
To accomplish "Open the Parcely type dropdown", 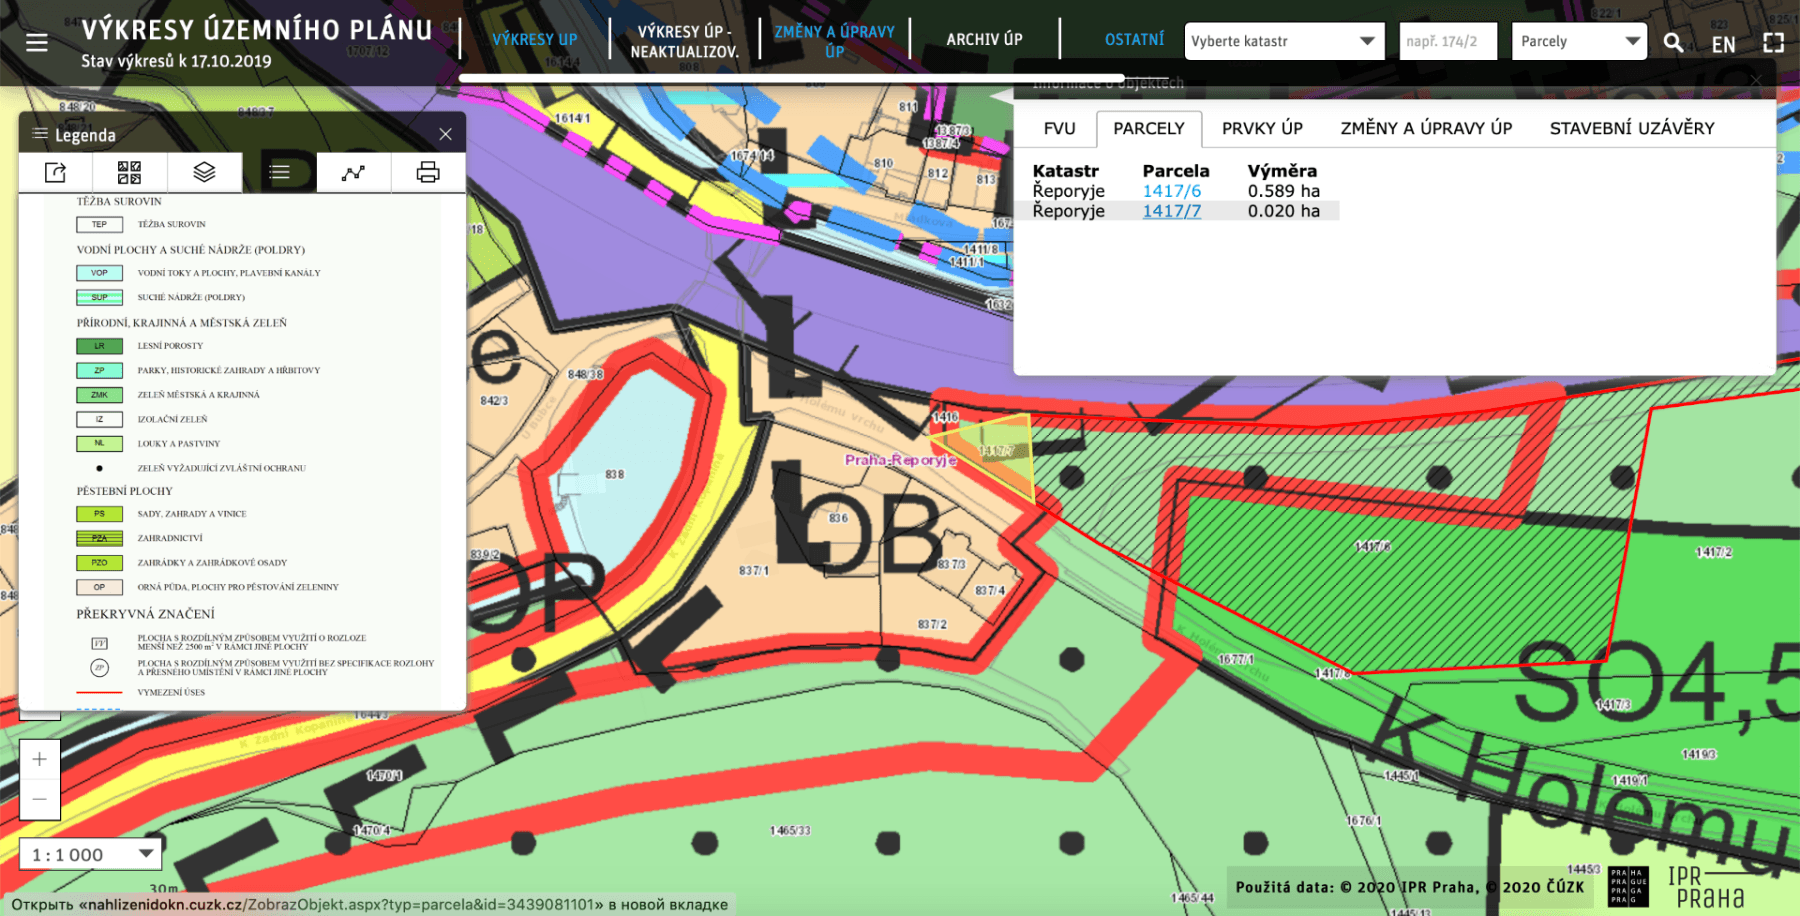I will point(1579,41).
